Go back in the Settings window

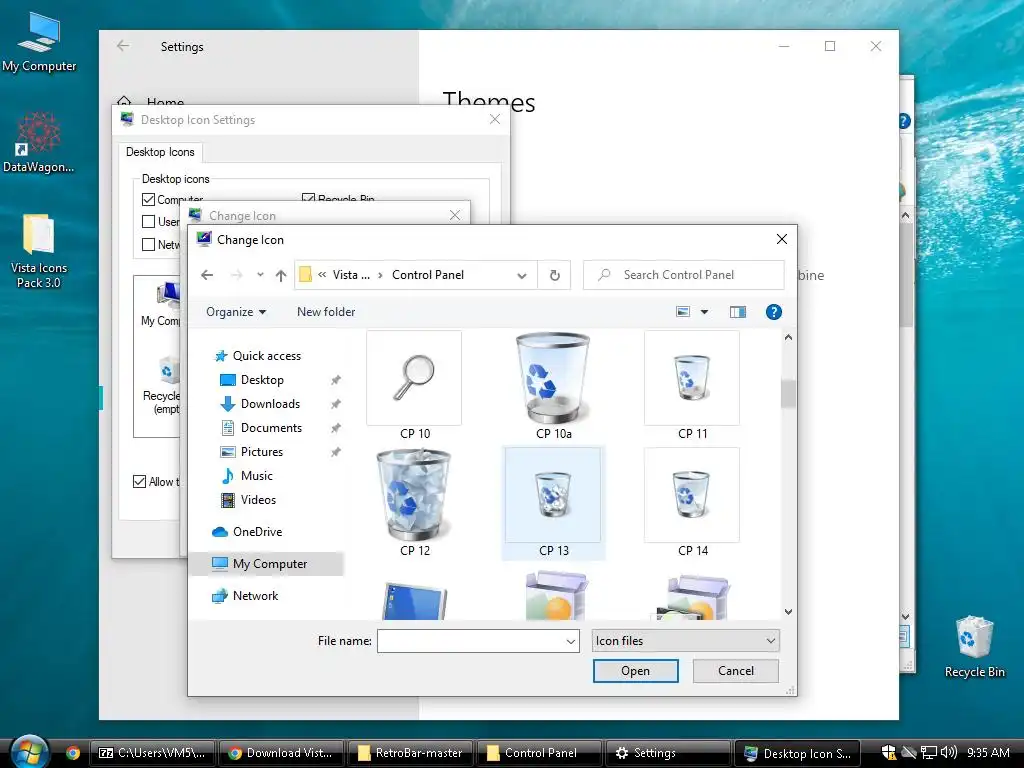123,46
